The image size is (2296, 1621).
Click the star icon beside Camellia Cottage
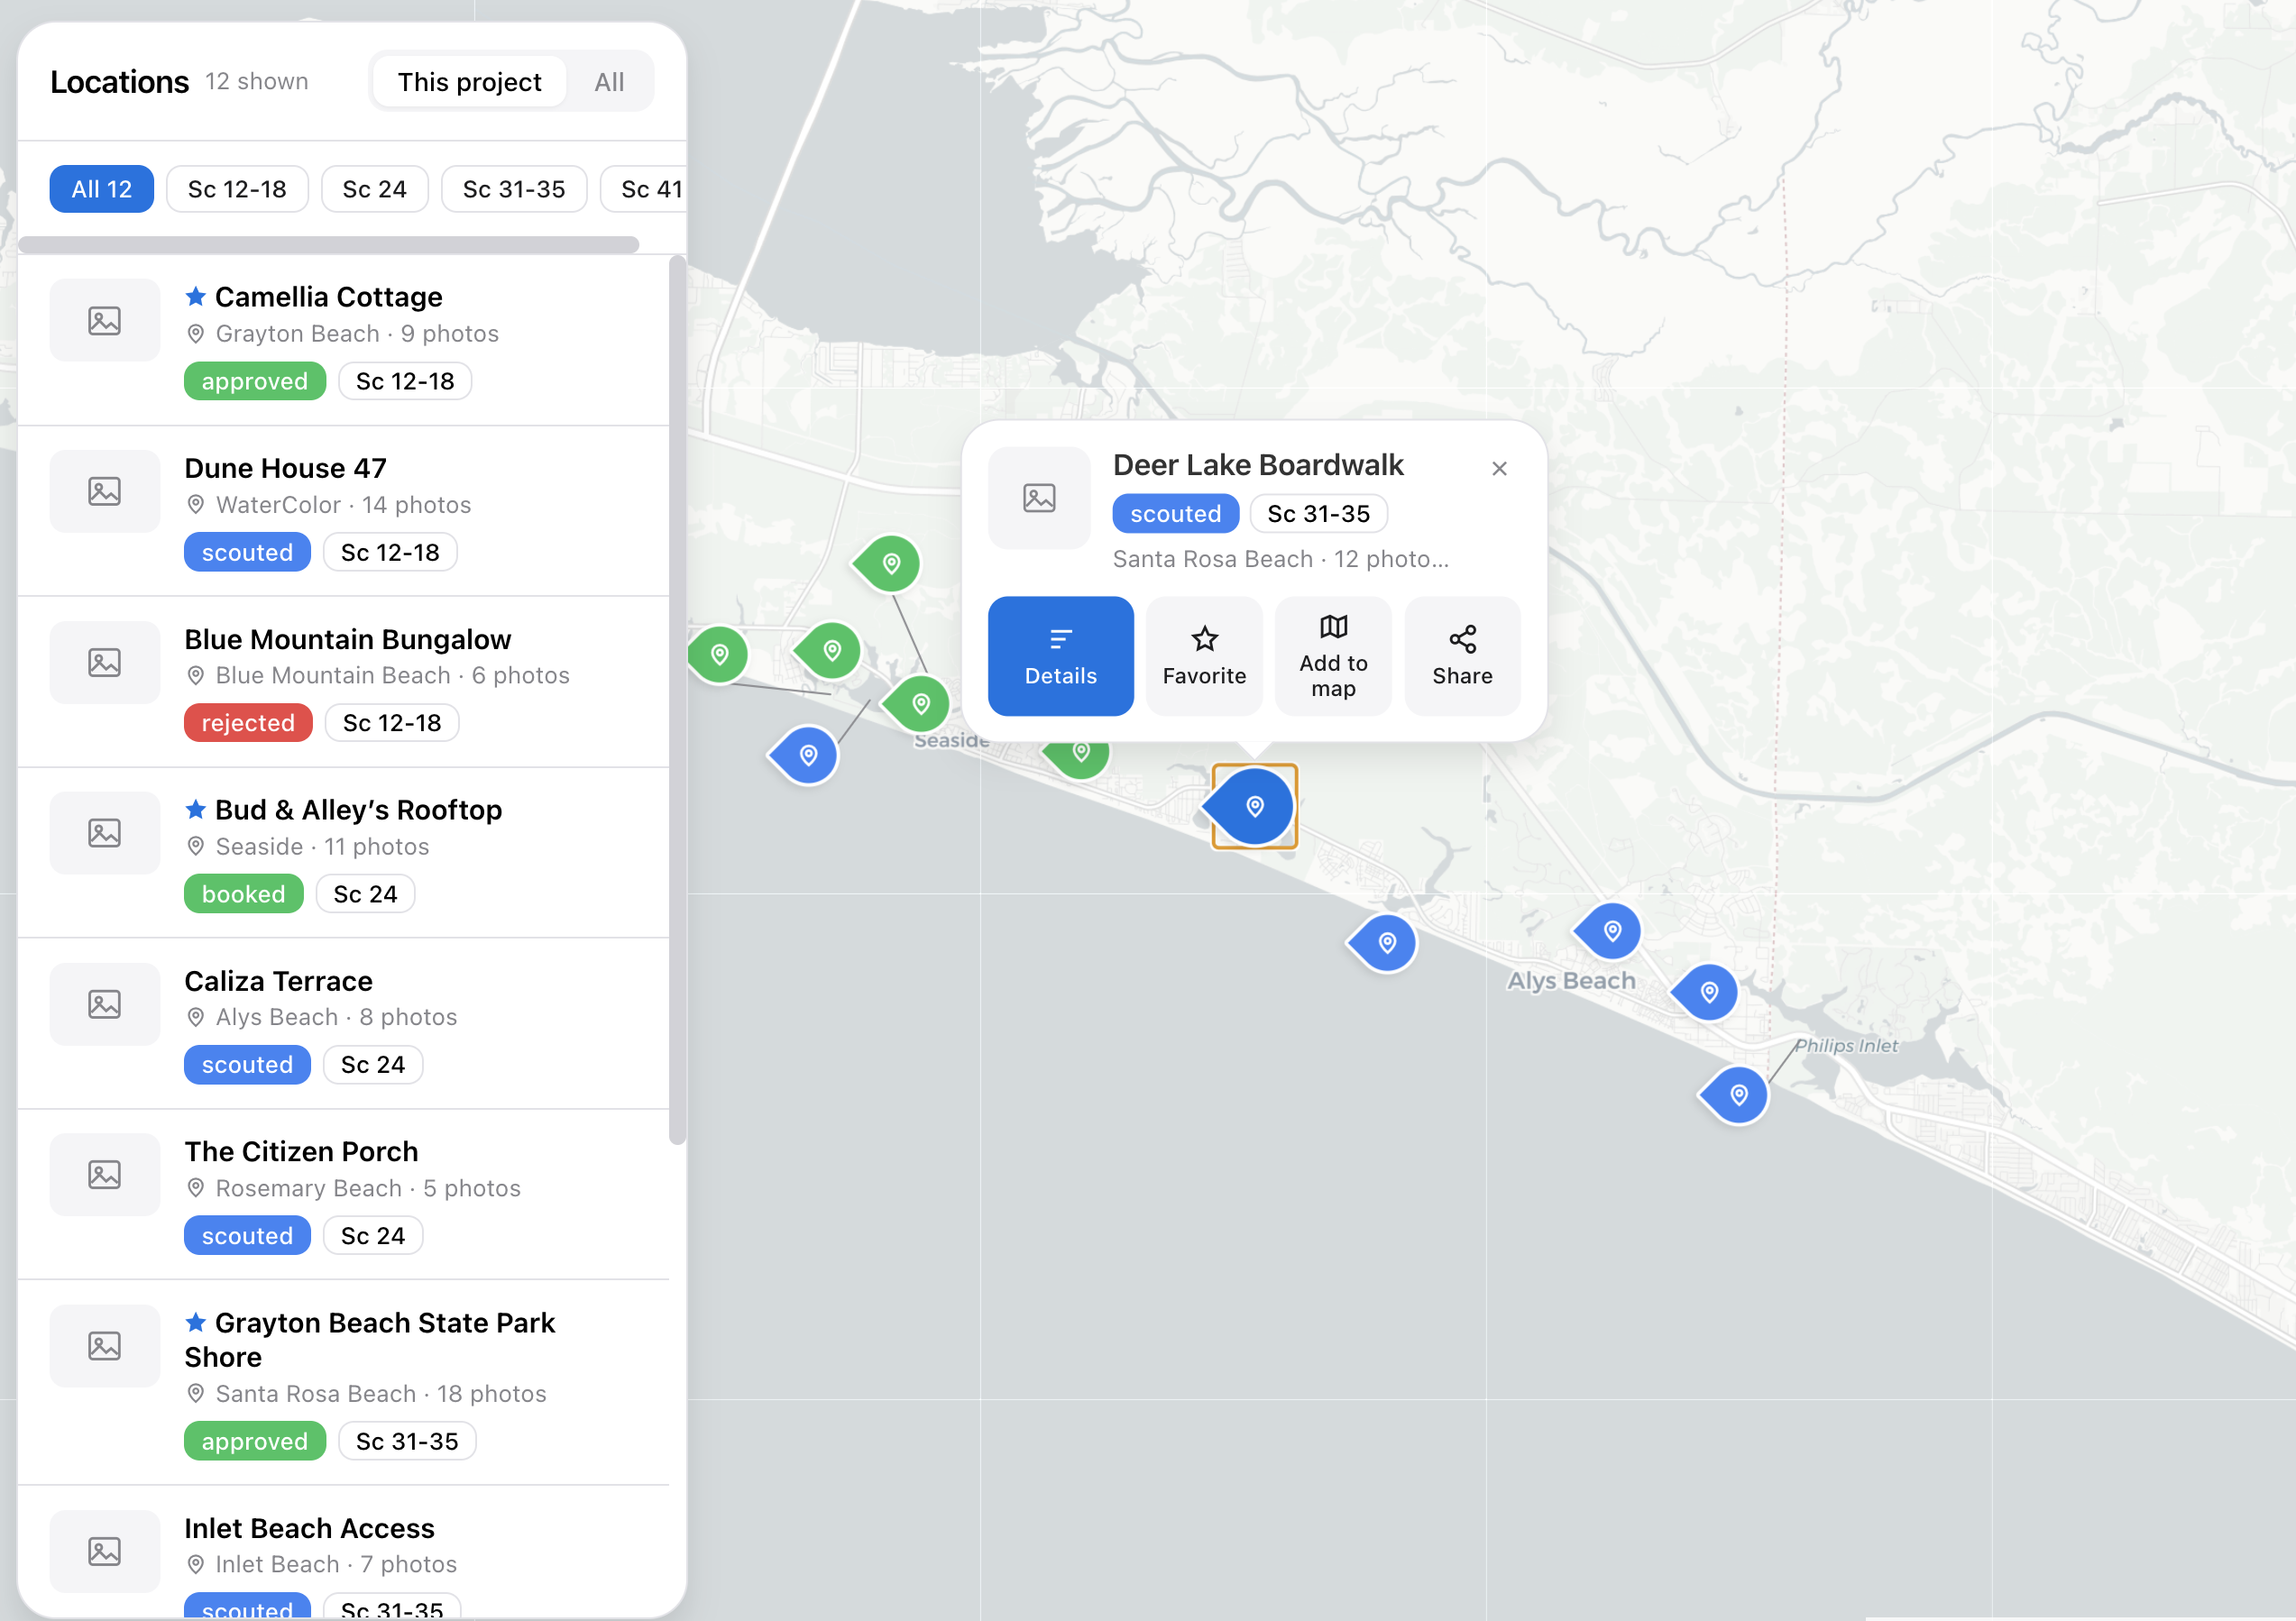click(196, 297)
